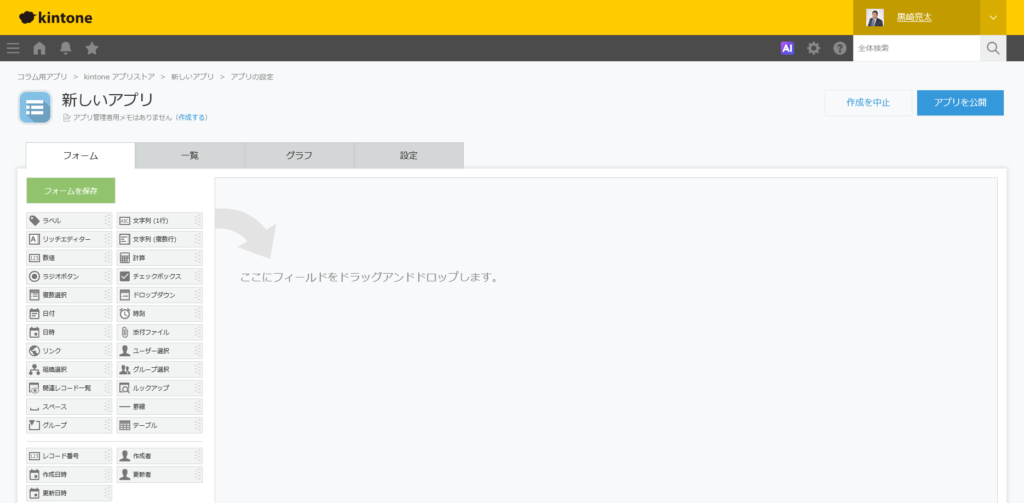Choose the ユーザー選択 field tile
This screenshot has width=1024, height=503.
[x=159, y=351]
